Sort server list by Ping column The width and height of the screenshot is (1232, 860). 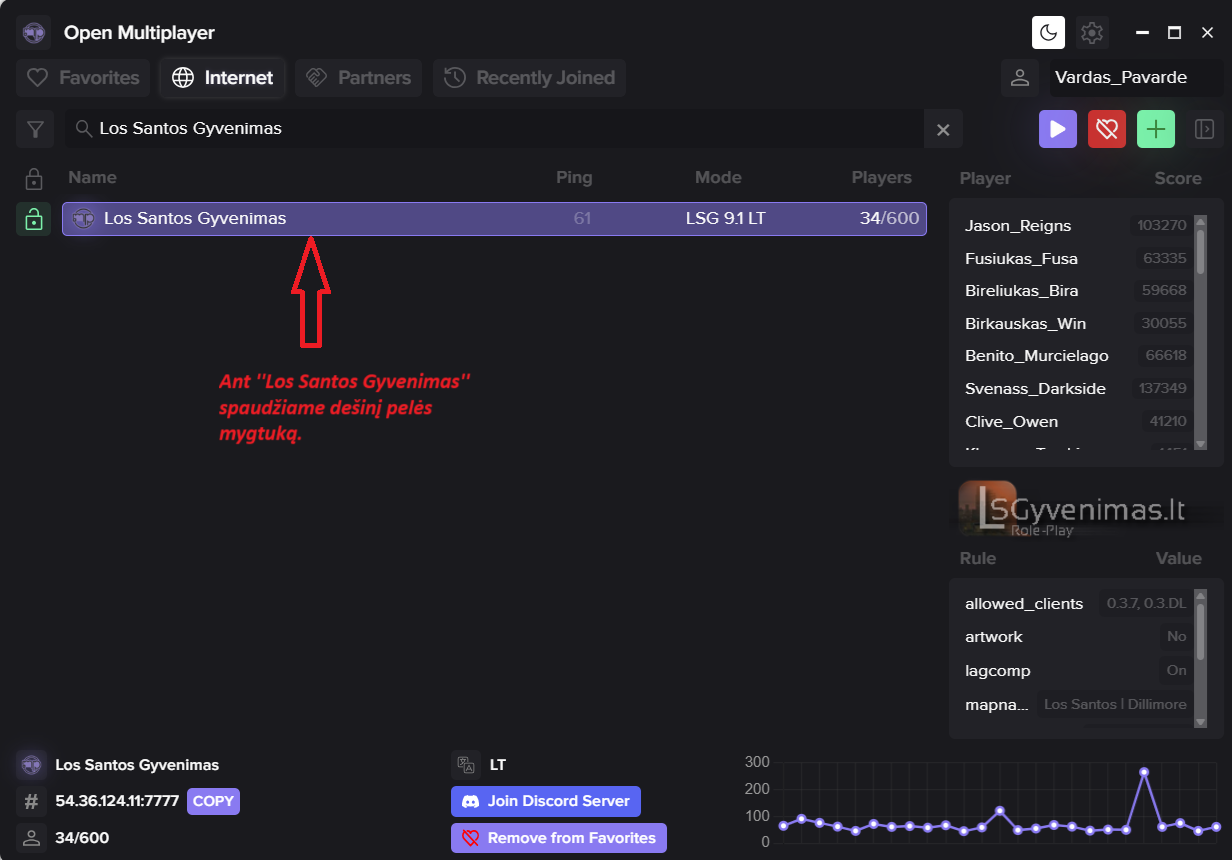click(x=574, y=178)
